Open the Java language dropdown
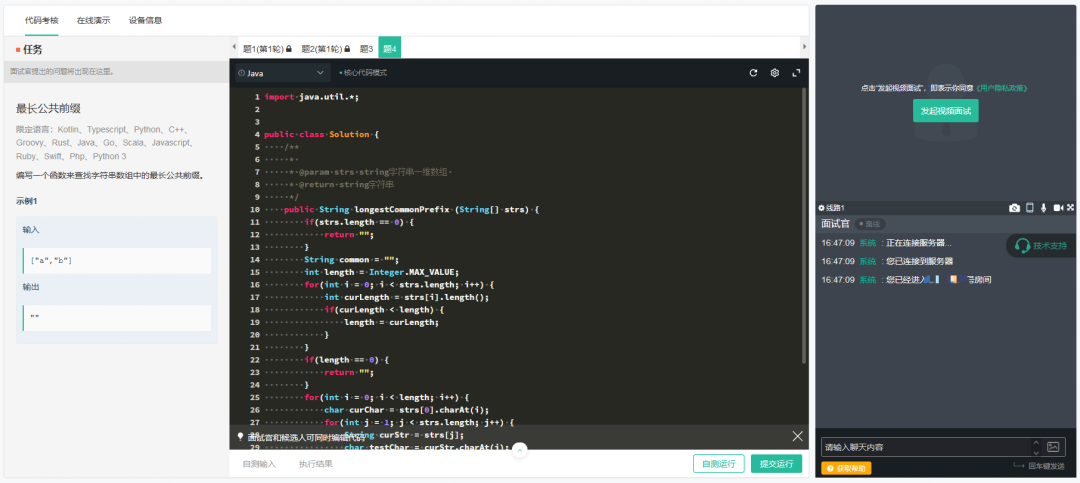 click(282, 72)
